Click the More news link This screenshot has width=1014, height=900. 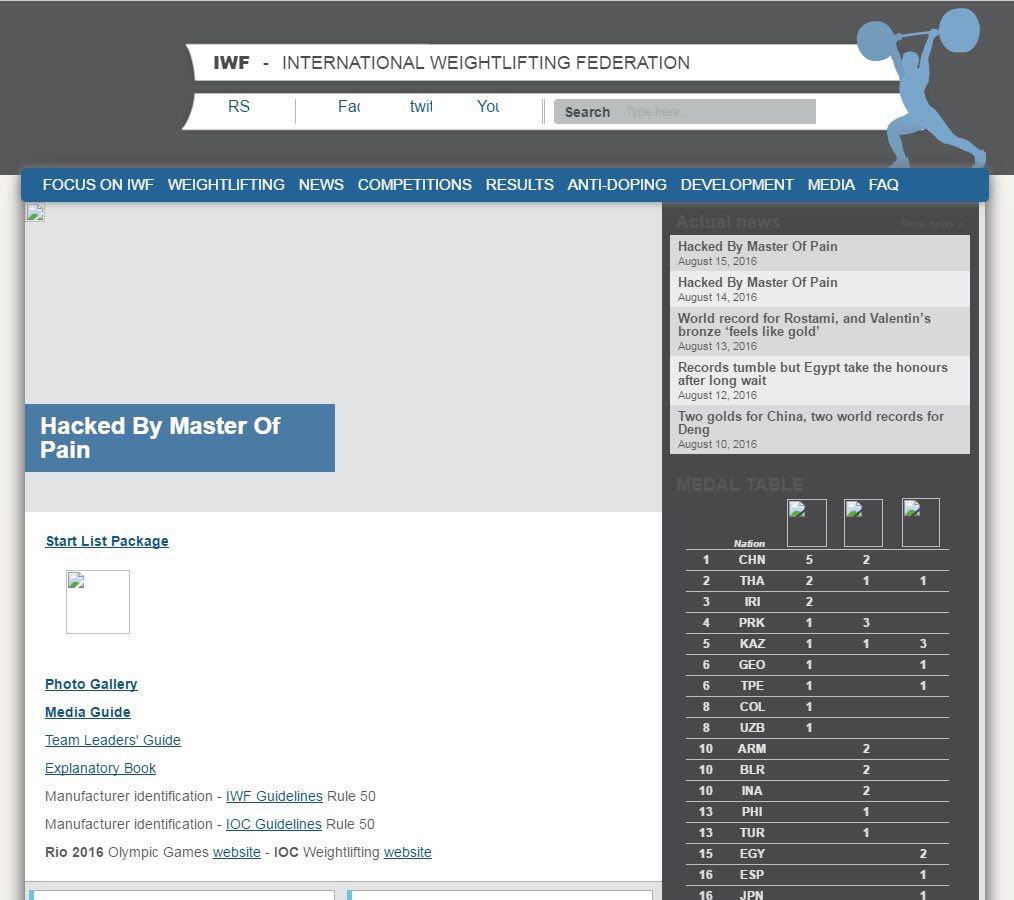tap(932, 224)
